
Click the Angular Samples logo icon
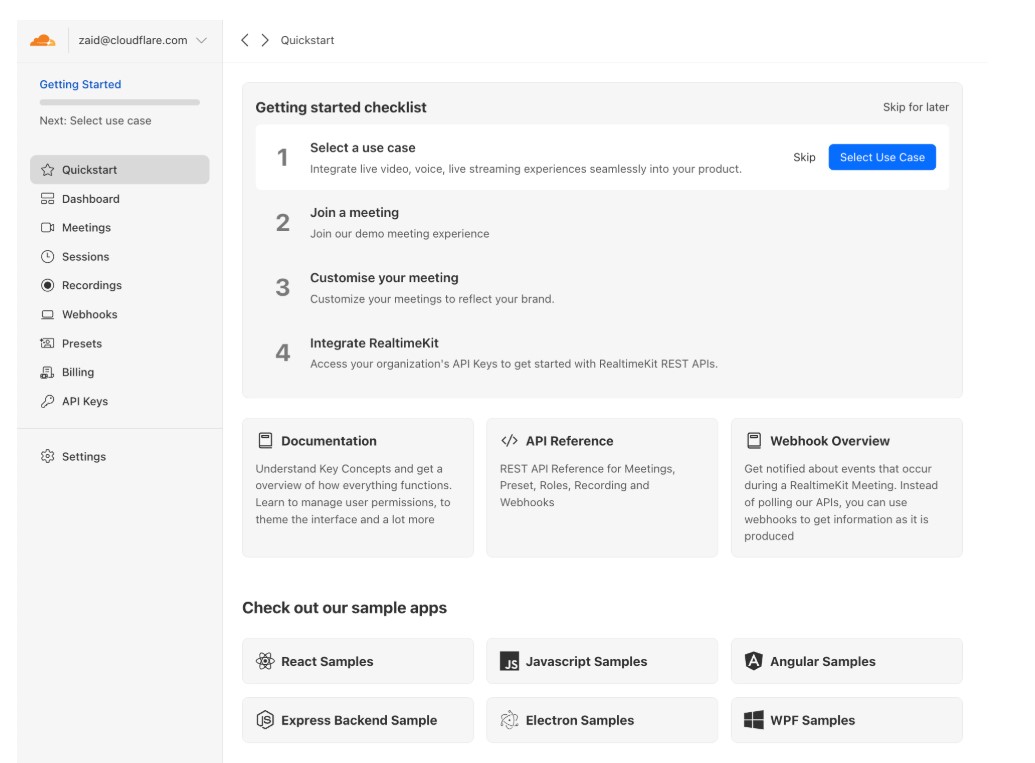pos(754,662)
